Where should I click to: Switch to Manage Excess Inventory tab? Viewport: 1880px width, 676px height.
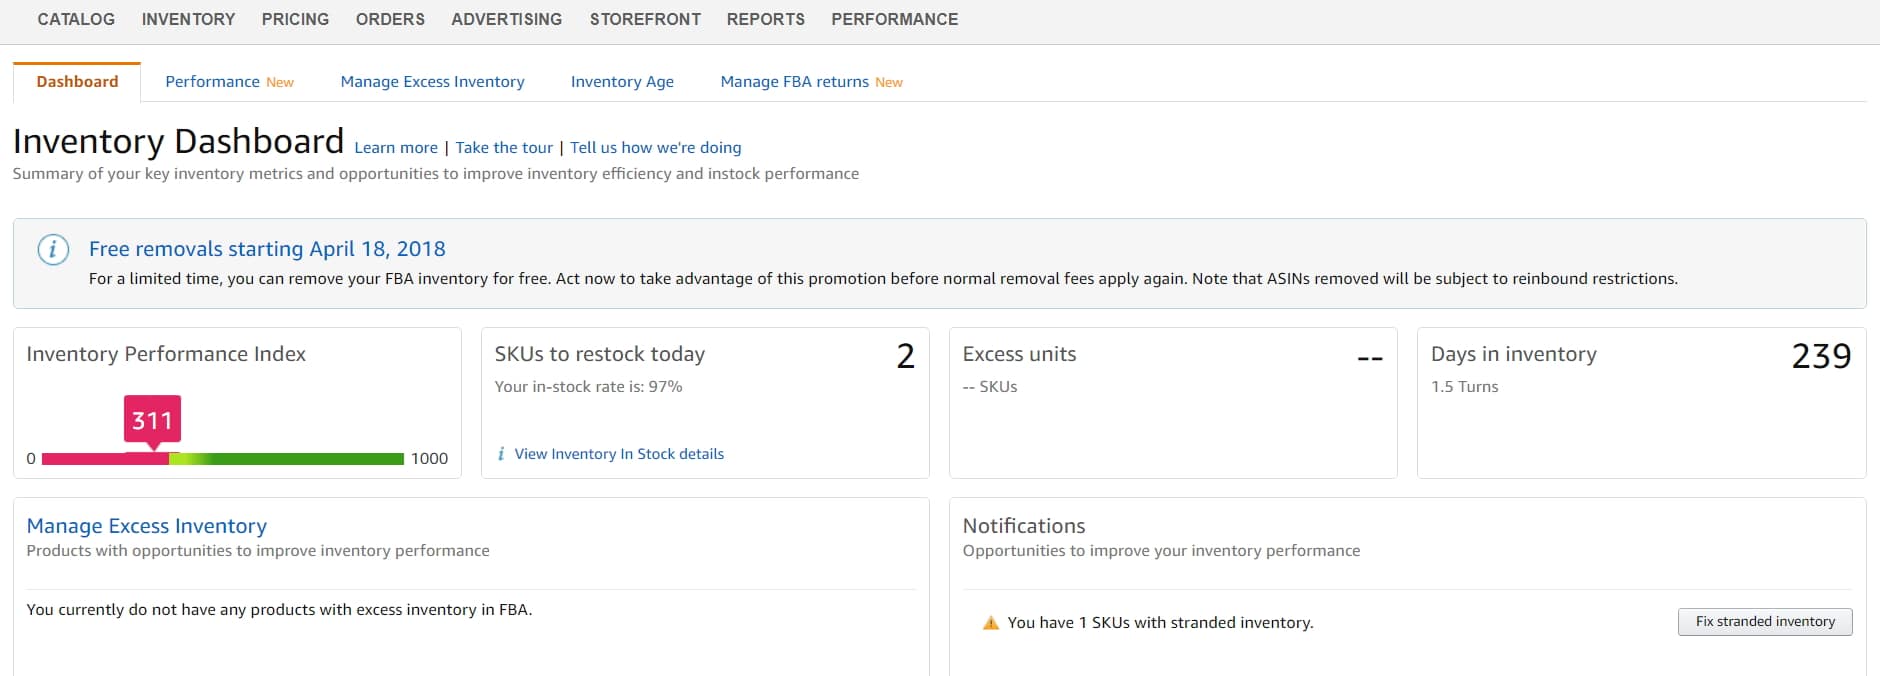coord(432,82)
